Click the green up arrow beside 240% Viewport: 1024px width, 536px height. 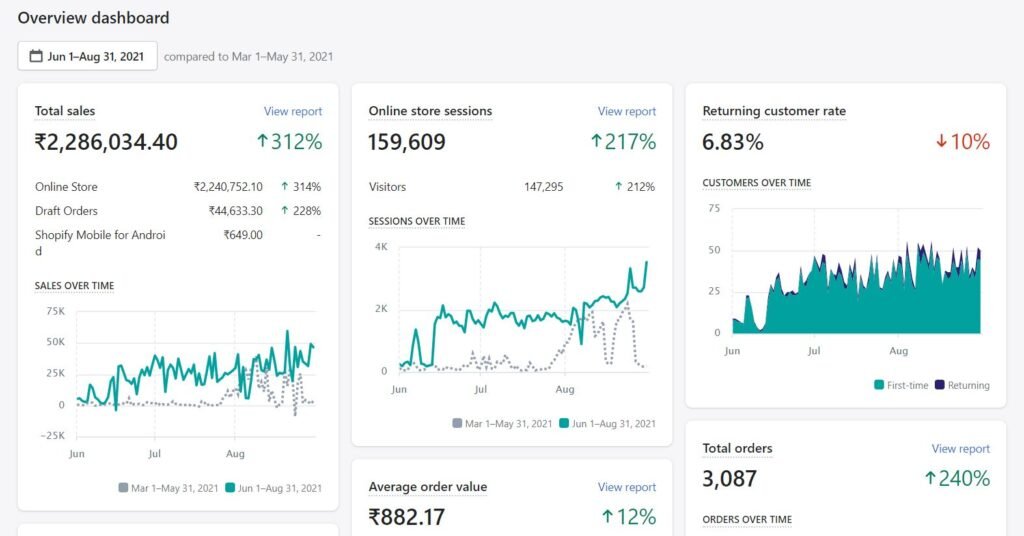tap(930, 479)
